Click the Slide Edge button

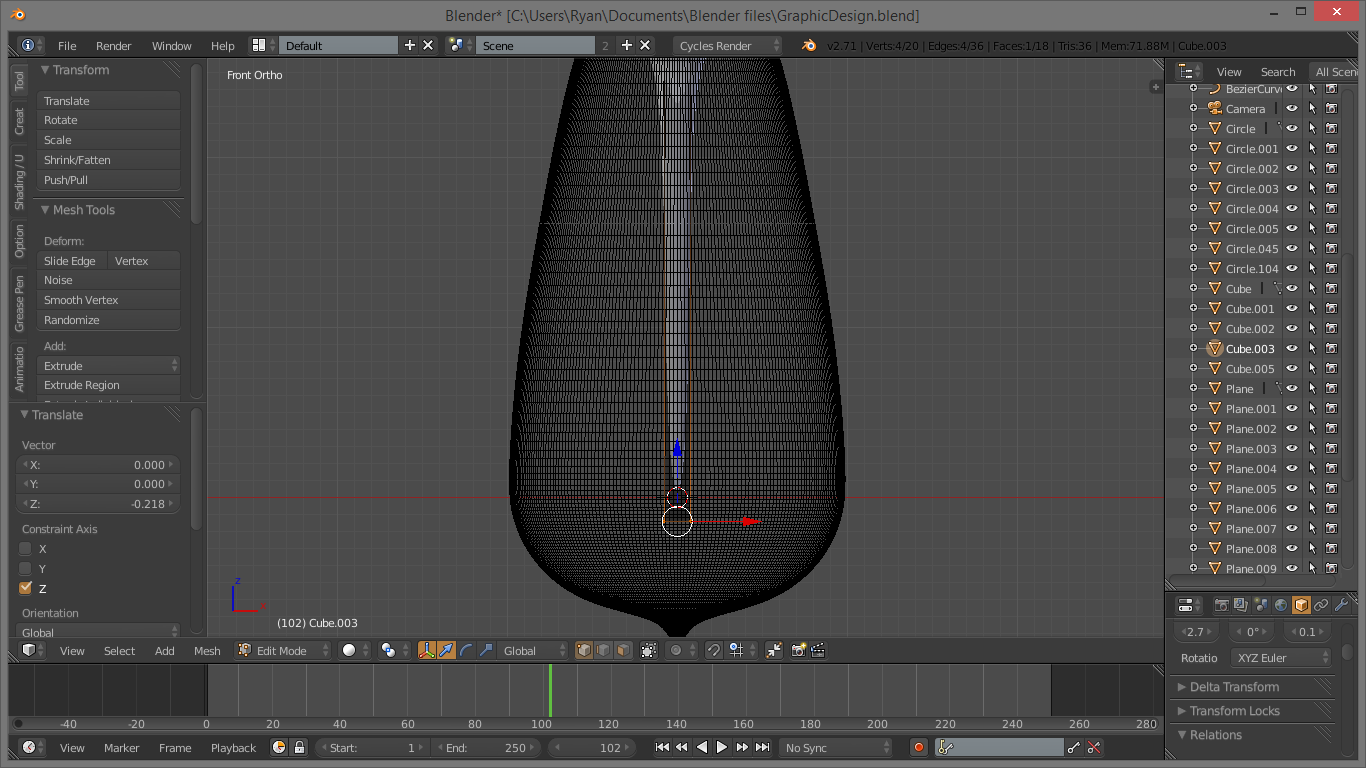point(73,260)
